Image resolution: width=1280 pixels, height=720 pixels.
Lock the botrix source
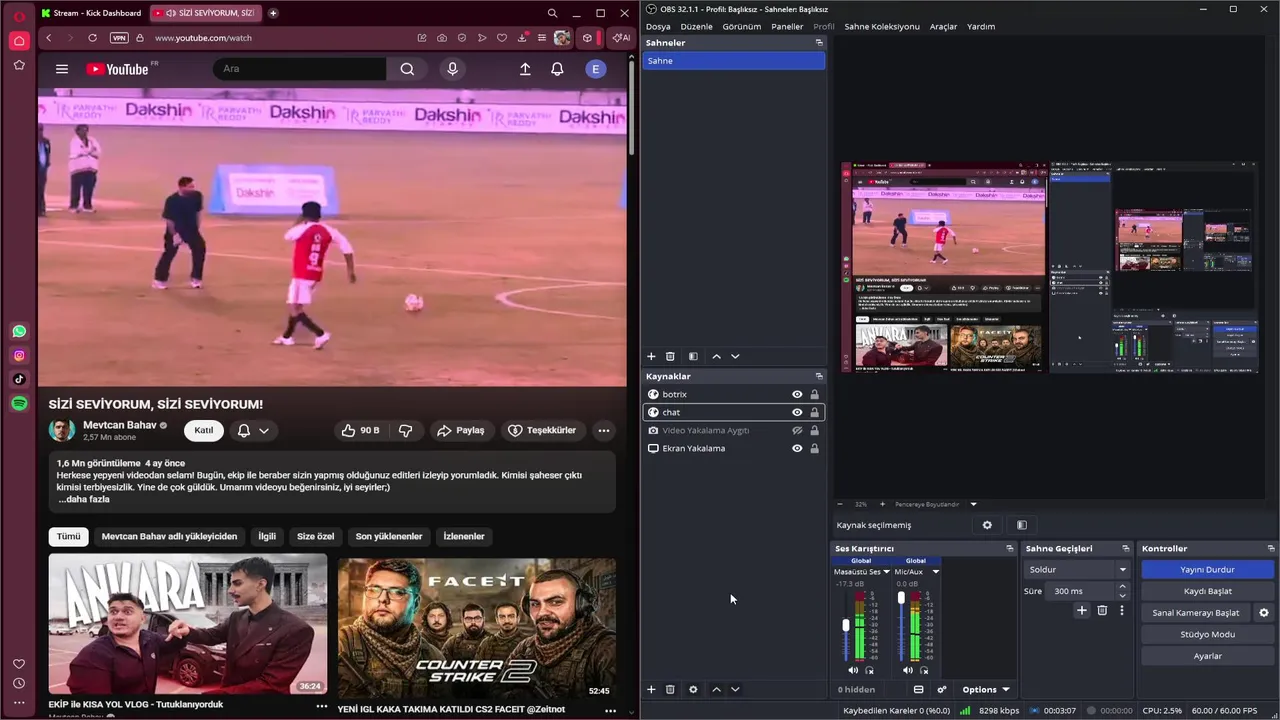click(x=814, y=394)
